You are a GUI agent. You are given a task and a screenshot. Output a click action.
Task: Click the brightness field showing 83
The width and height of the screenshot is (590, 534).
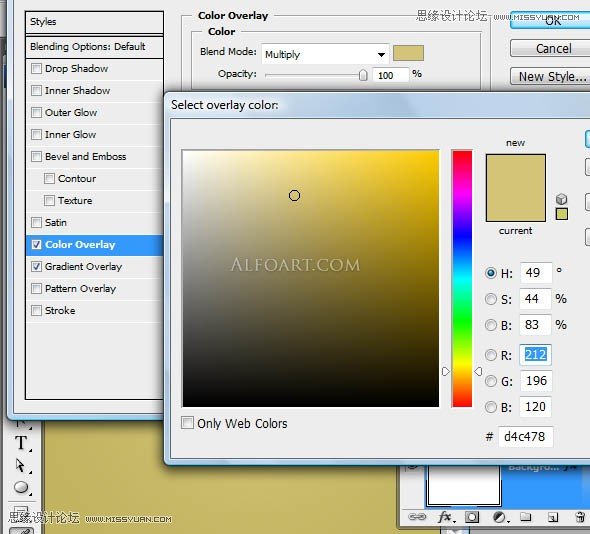pos(535,325)
